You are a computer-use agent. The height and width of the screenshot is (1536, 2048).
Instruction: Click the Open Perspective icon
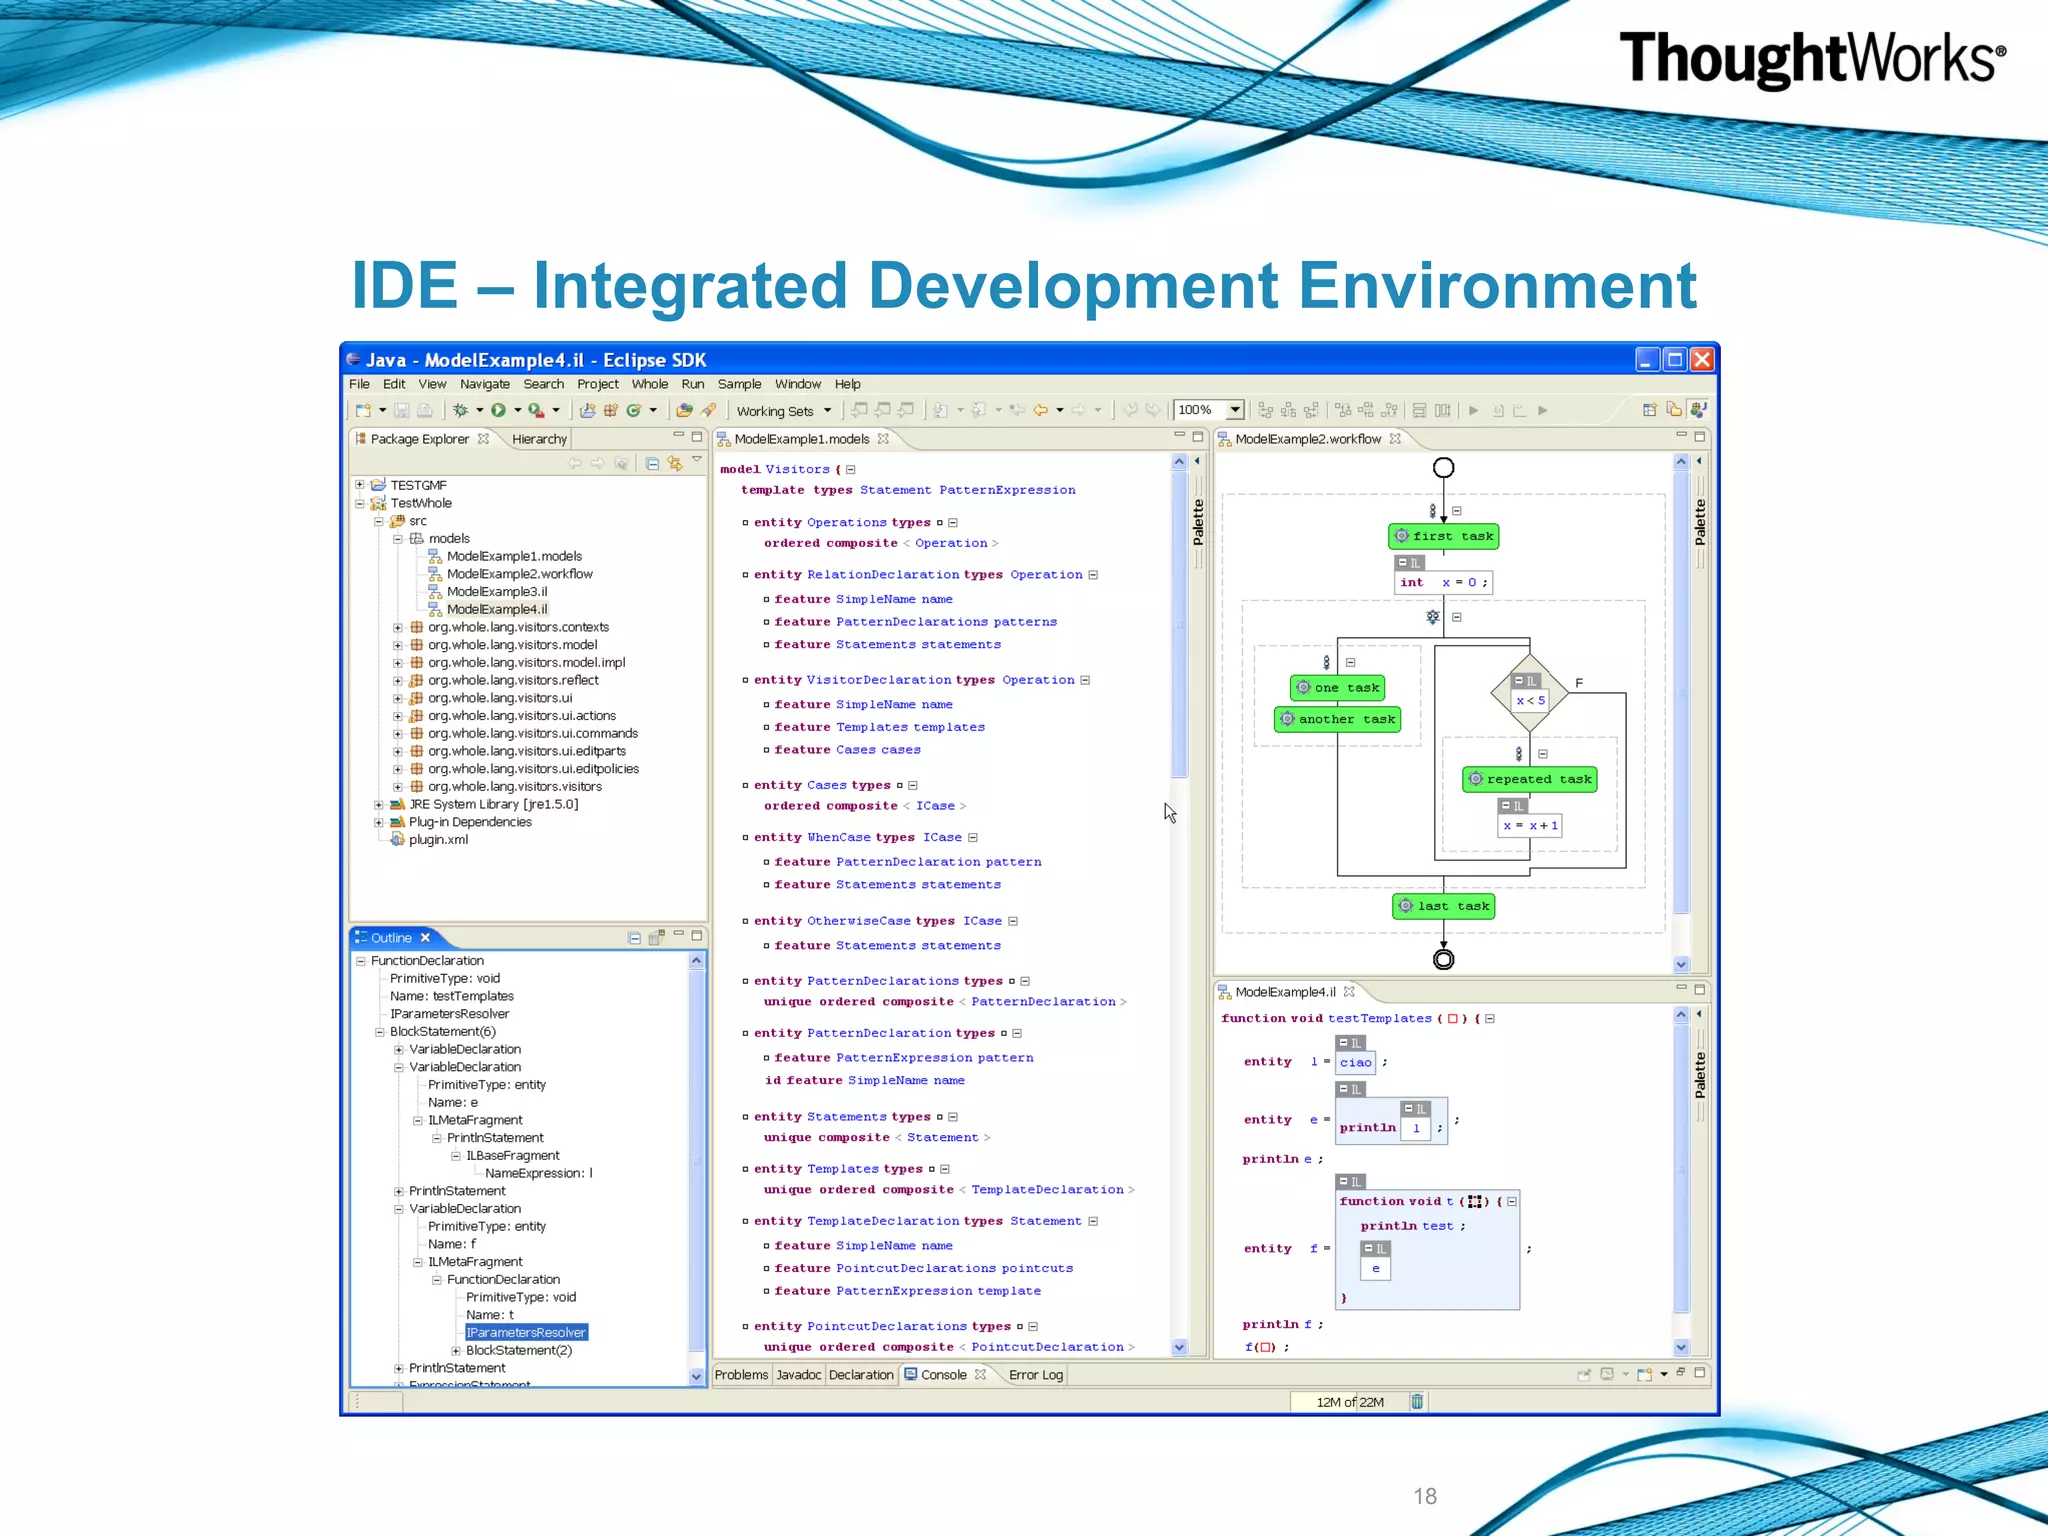click(x=1650, y=410)
